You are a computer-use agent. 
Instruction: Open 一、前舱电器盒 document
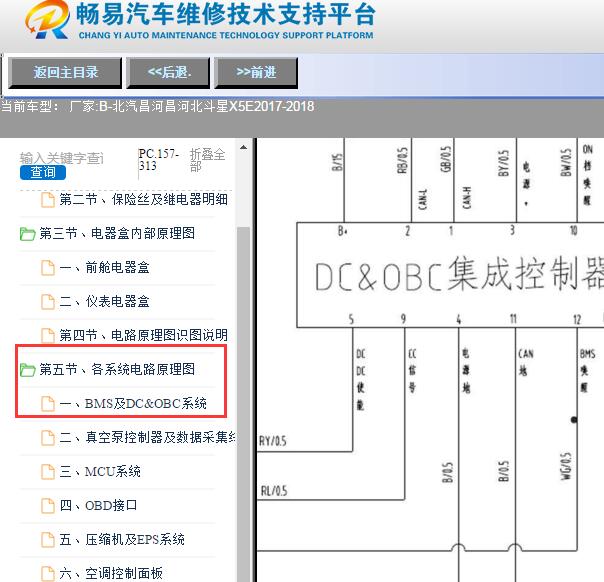coord(104,267)
